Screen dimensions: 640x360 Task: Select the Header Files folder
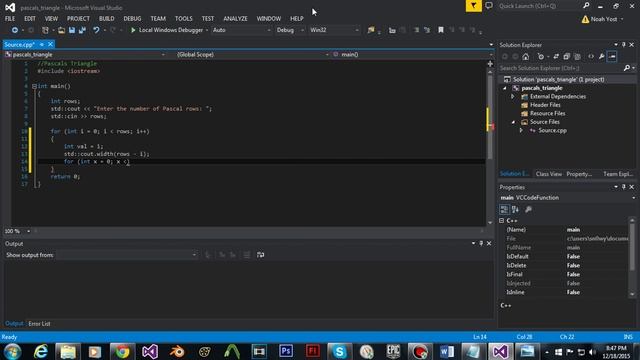coord(545,105)
